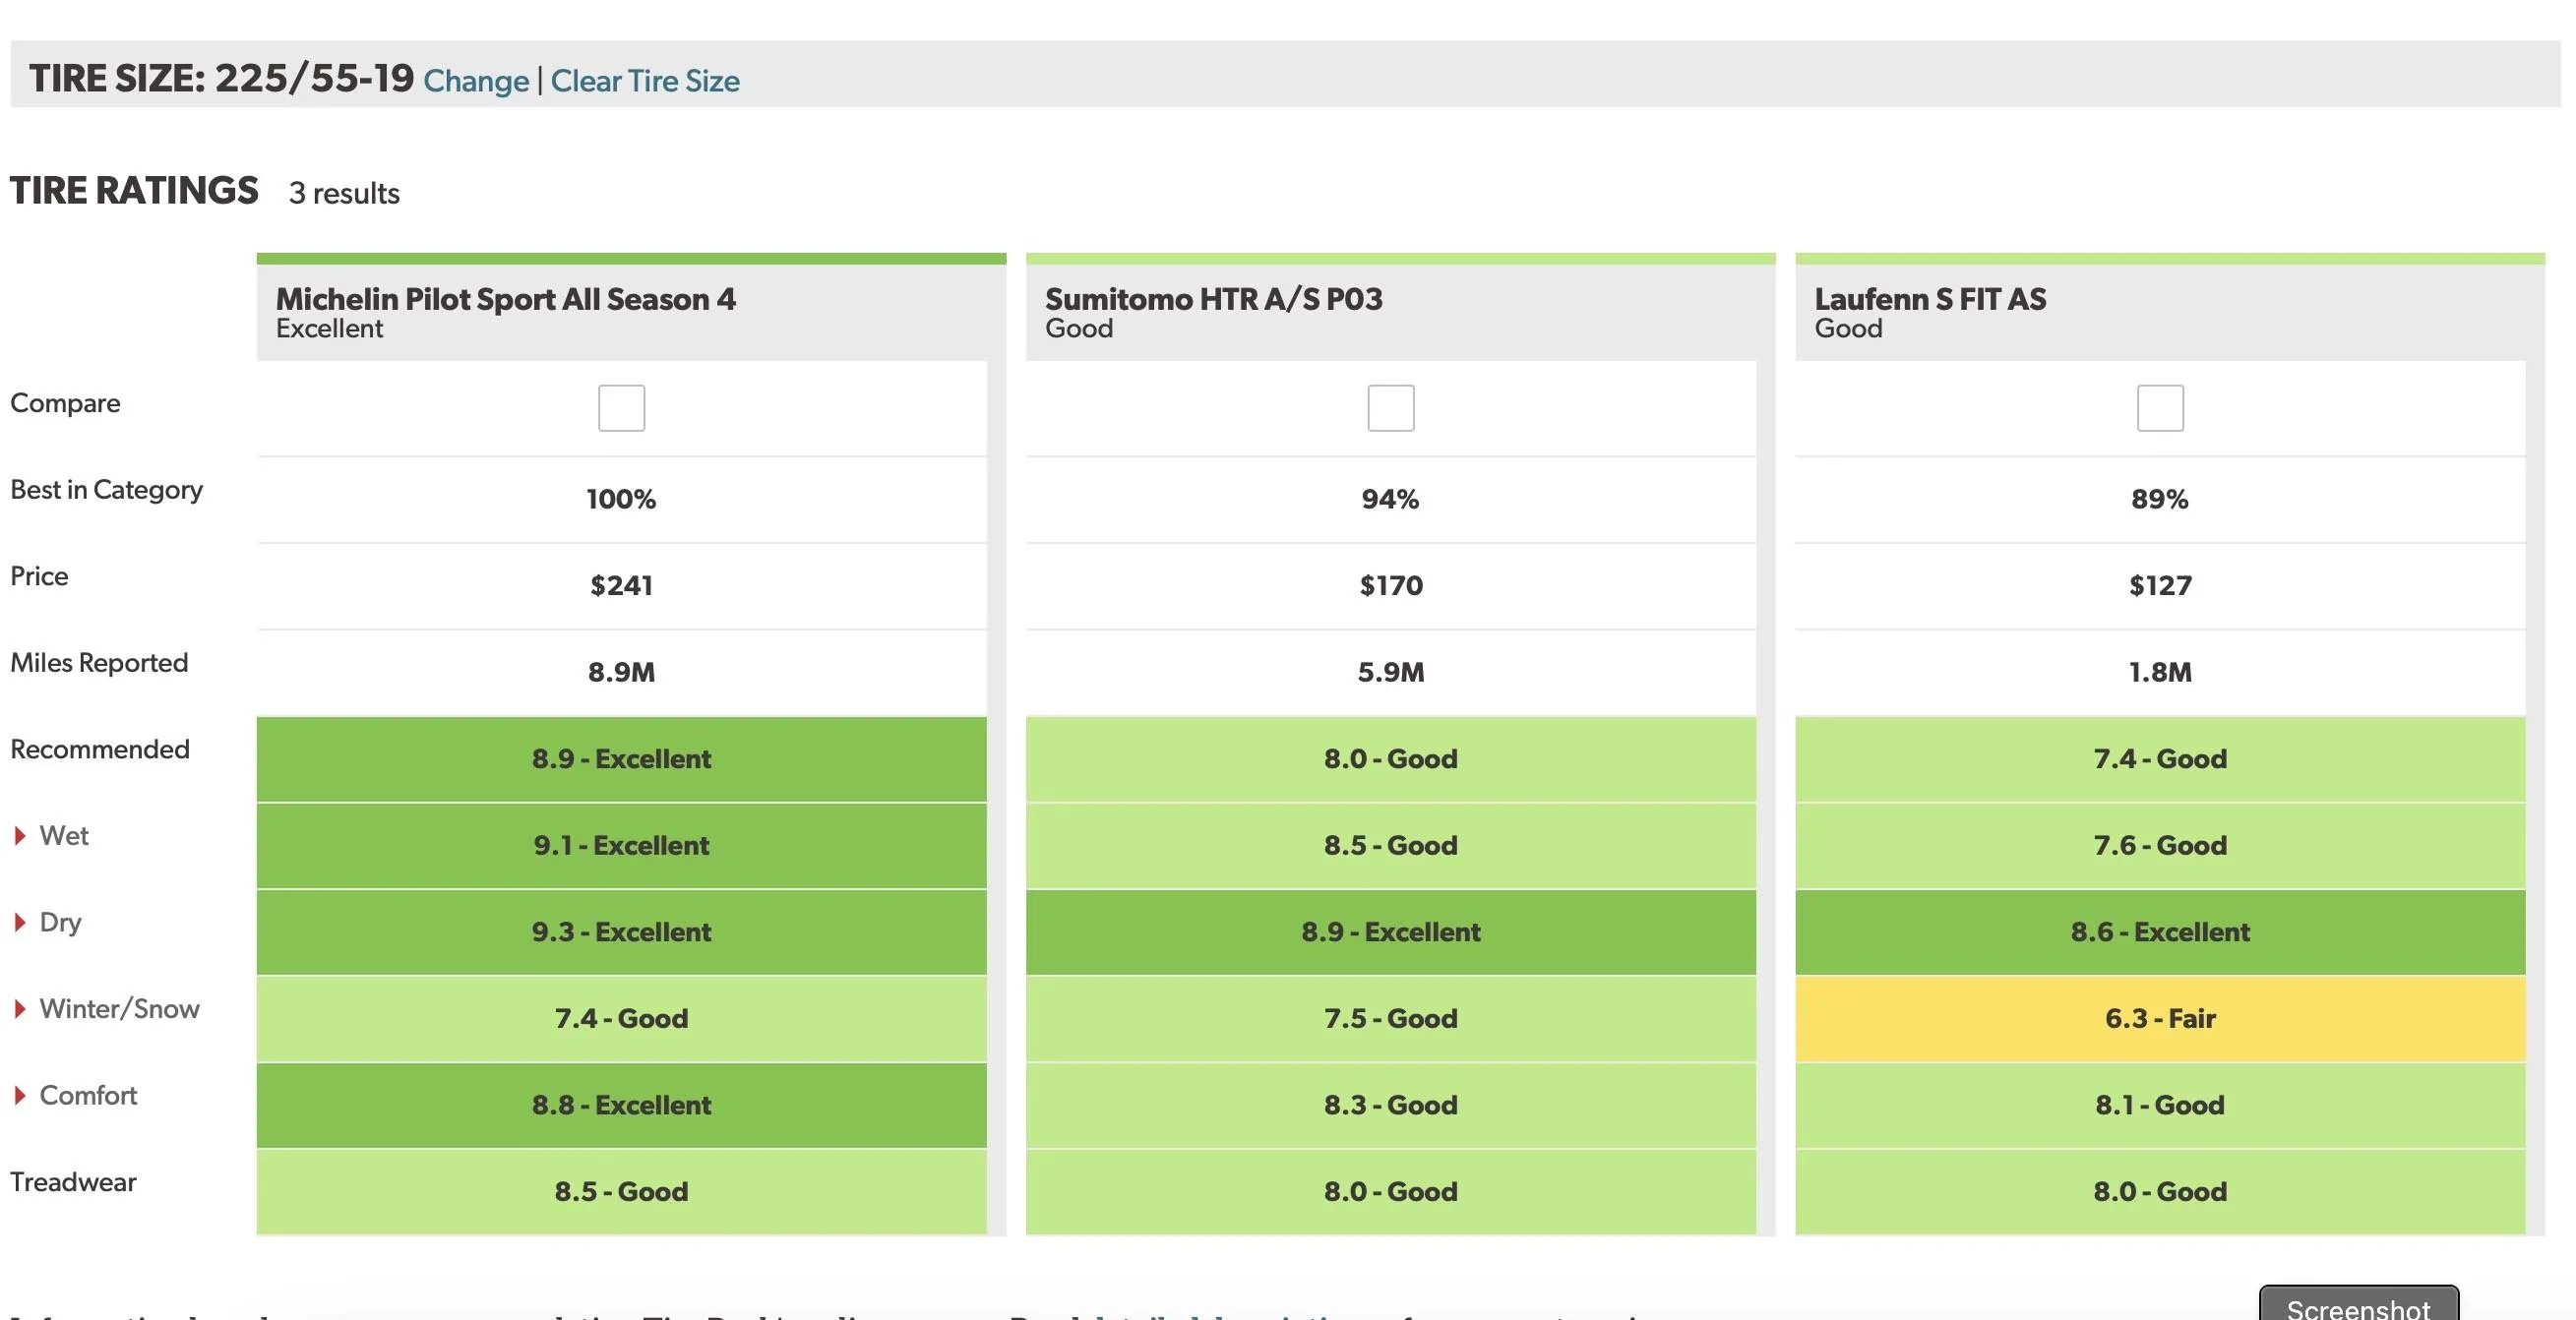Click the 89% Best in Category value
The image size is (2576, 1320).
coord(2160,499)
